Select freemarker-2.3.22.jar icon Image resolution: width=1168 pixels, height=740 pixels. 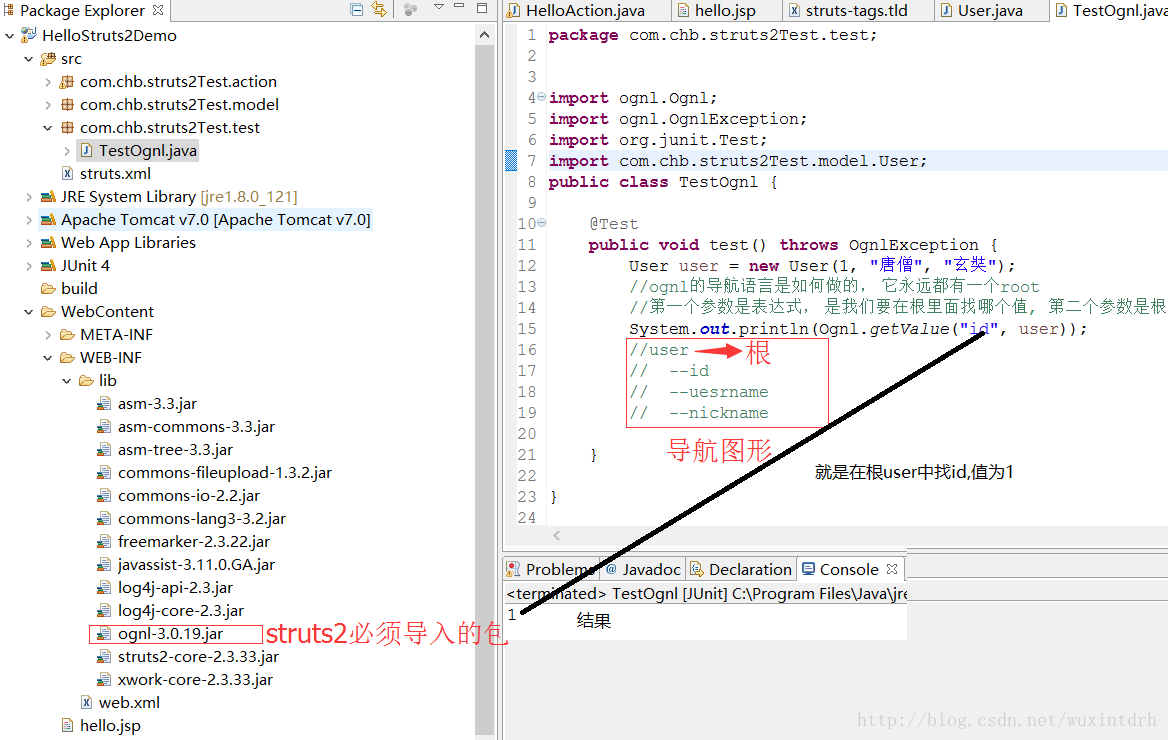click(104, 543)
